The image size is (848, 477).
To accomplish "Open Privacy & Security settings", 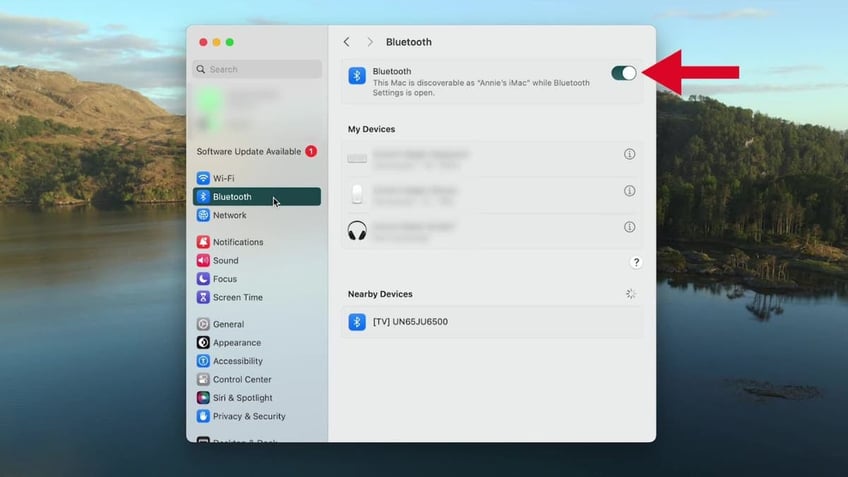I will tap(257, 416).
